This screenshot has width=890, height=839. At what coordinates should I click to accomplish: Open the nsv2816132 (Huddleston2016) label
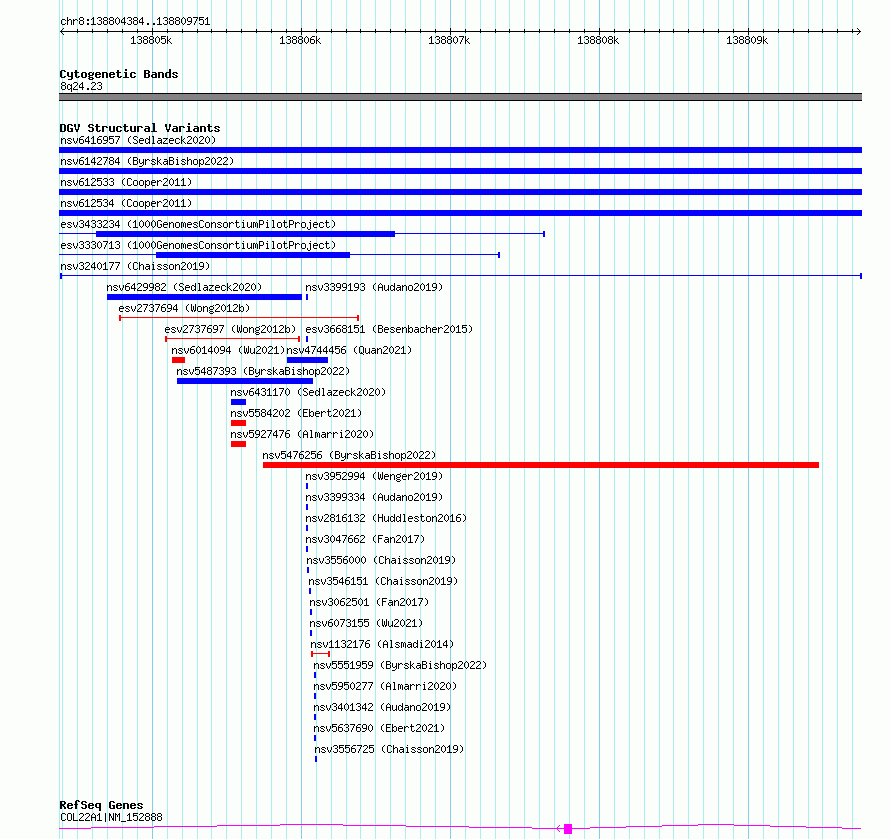(x=386, y=518)
